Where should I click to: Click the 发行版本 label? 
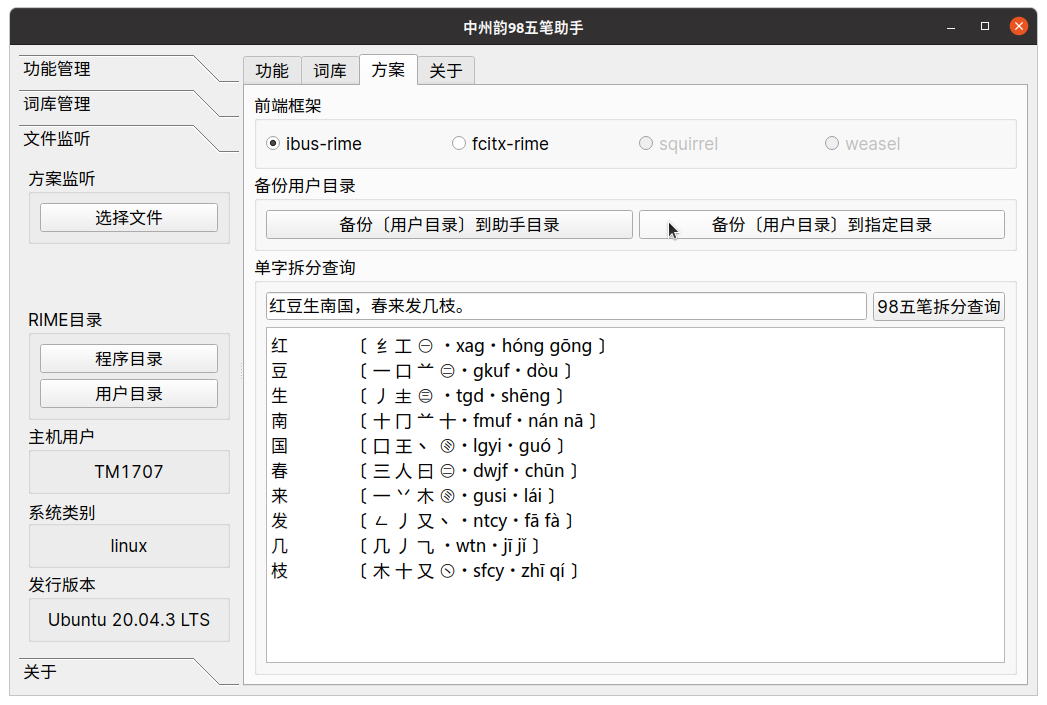(x=61, y=585)
